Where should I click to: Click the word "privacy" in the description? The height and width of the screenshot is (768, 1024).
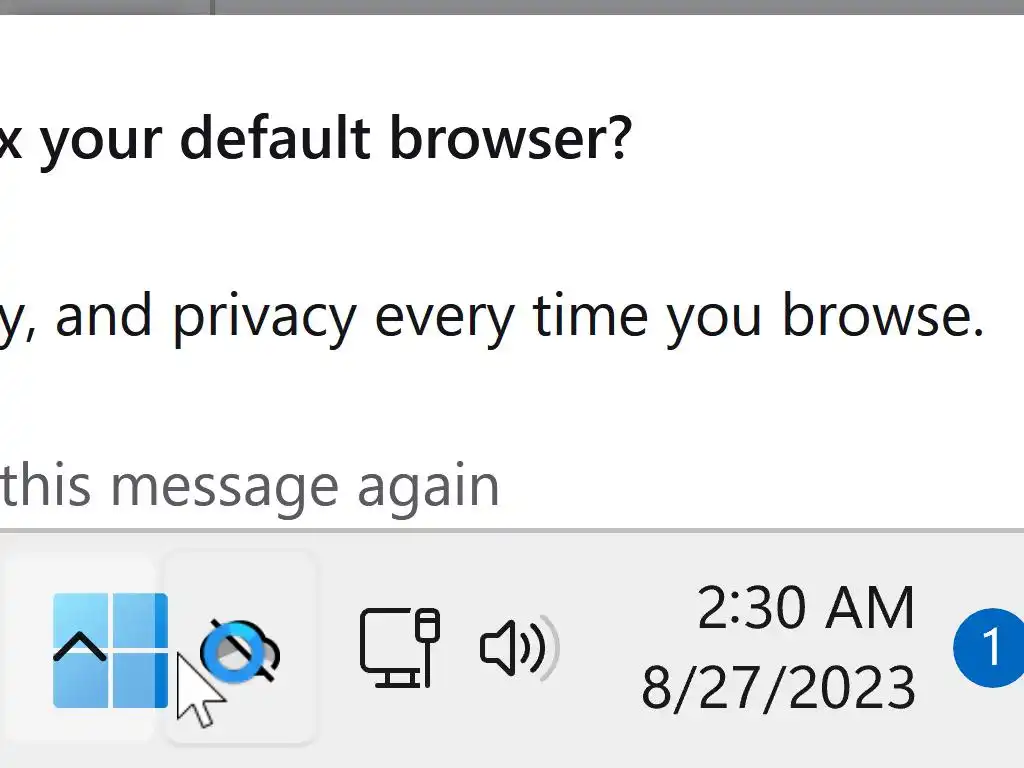[264, 317]
